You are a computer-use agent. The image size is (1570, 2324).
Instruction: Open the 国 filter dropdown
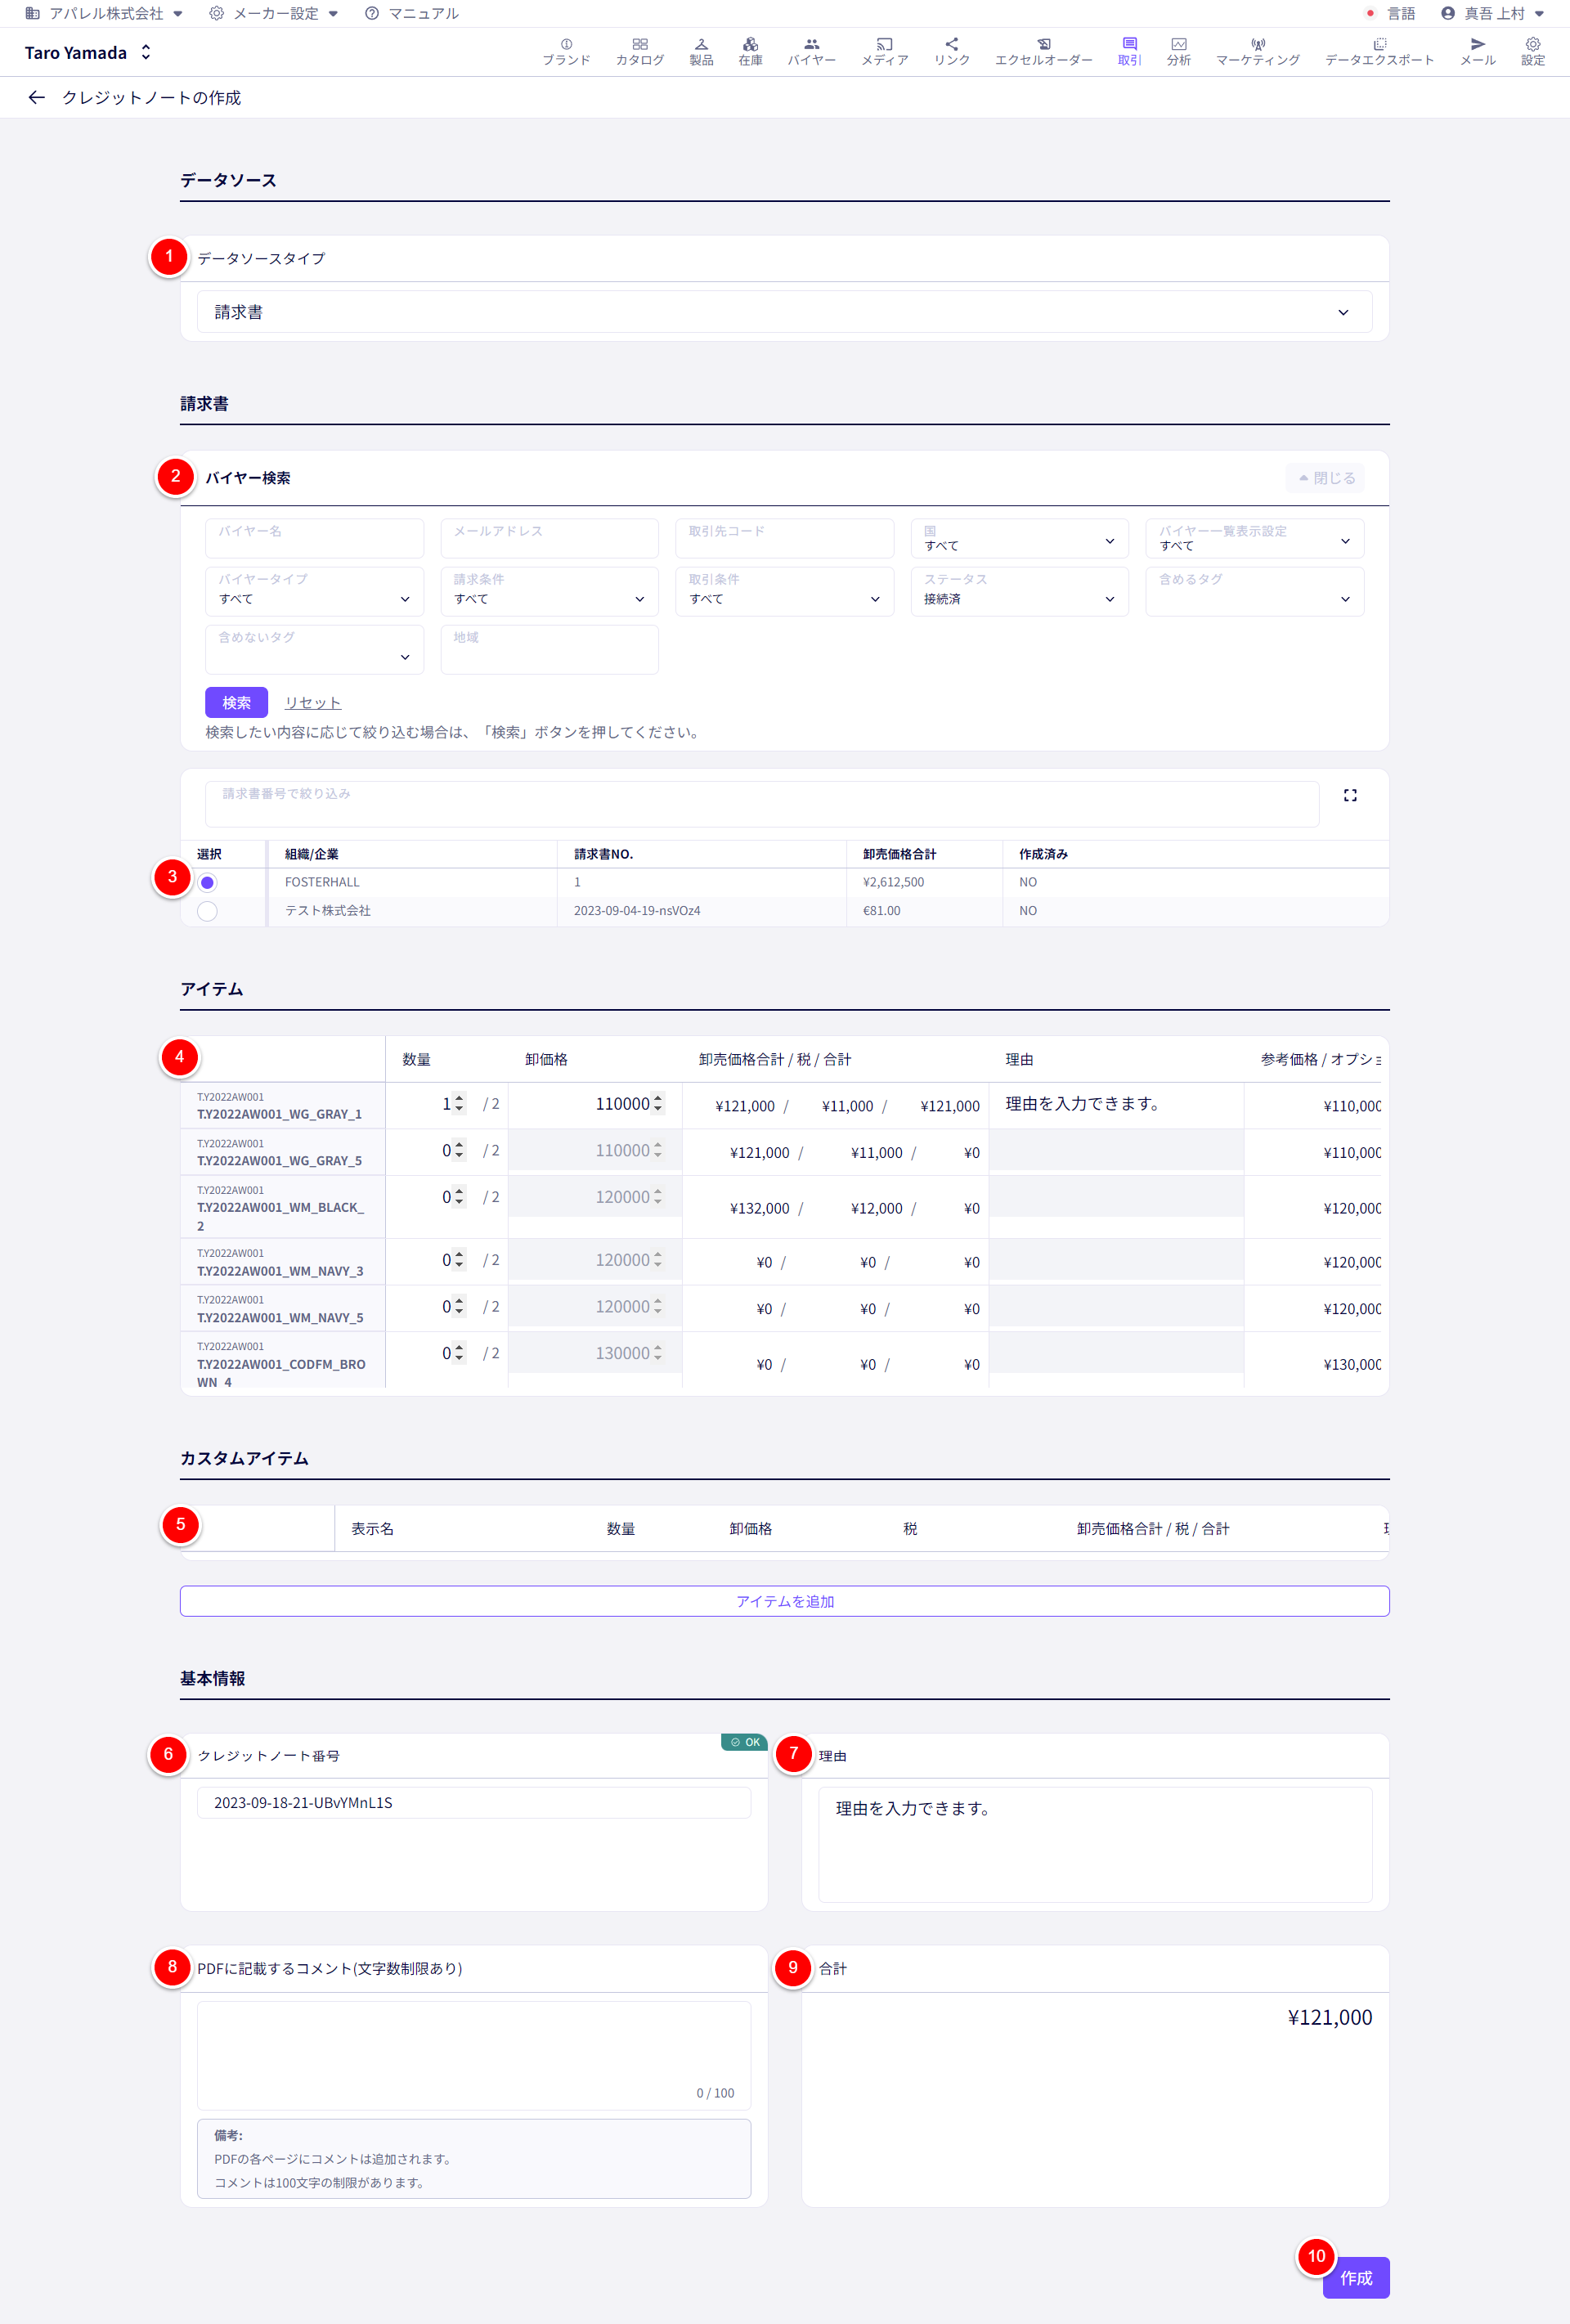[1019, 538]
